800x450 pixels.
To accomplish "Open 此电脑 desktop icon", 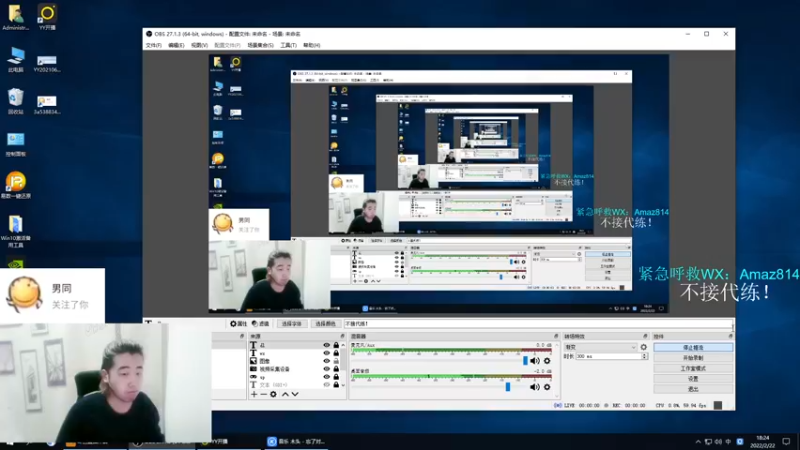I will [16, 59].
